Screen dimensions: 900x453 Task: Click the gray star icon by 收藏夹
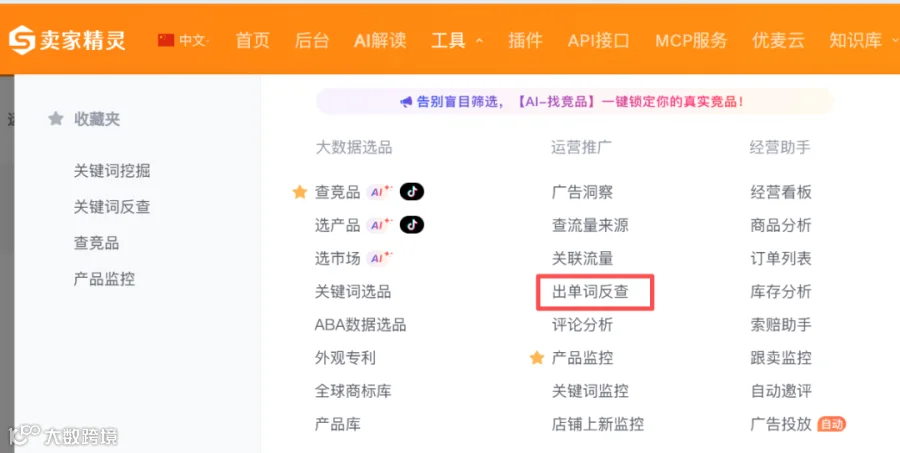click(x=56, y=119)
